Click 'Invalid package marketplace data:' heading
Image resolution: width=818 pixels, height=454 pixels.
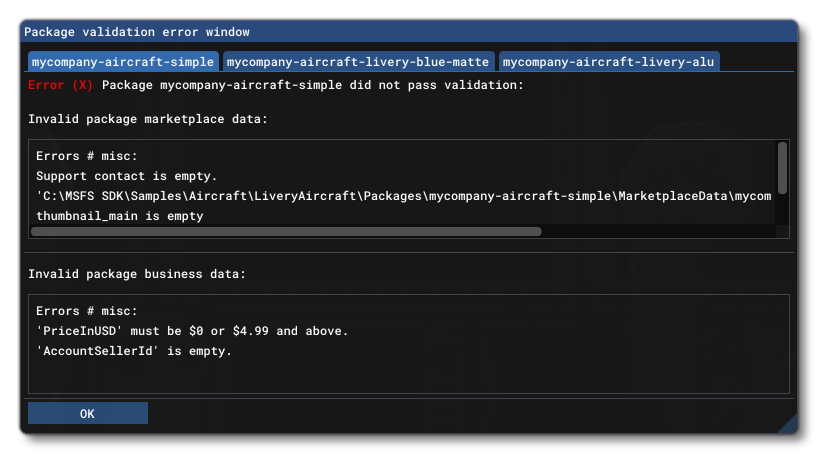point(148,119)
